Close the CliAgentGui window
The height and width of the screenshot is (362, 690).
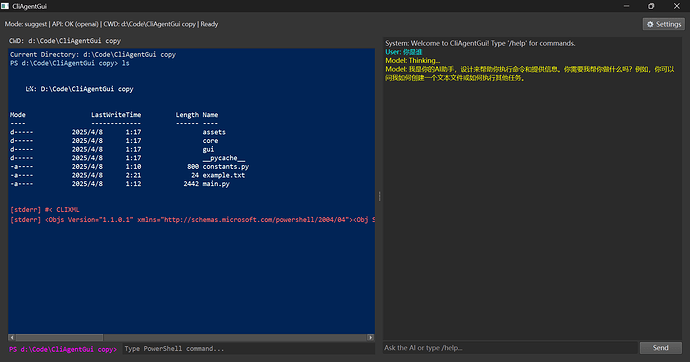click(677, 6)
